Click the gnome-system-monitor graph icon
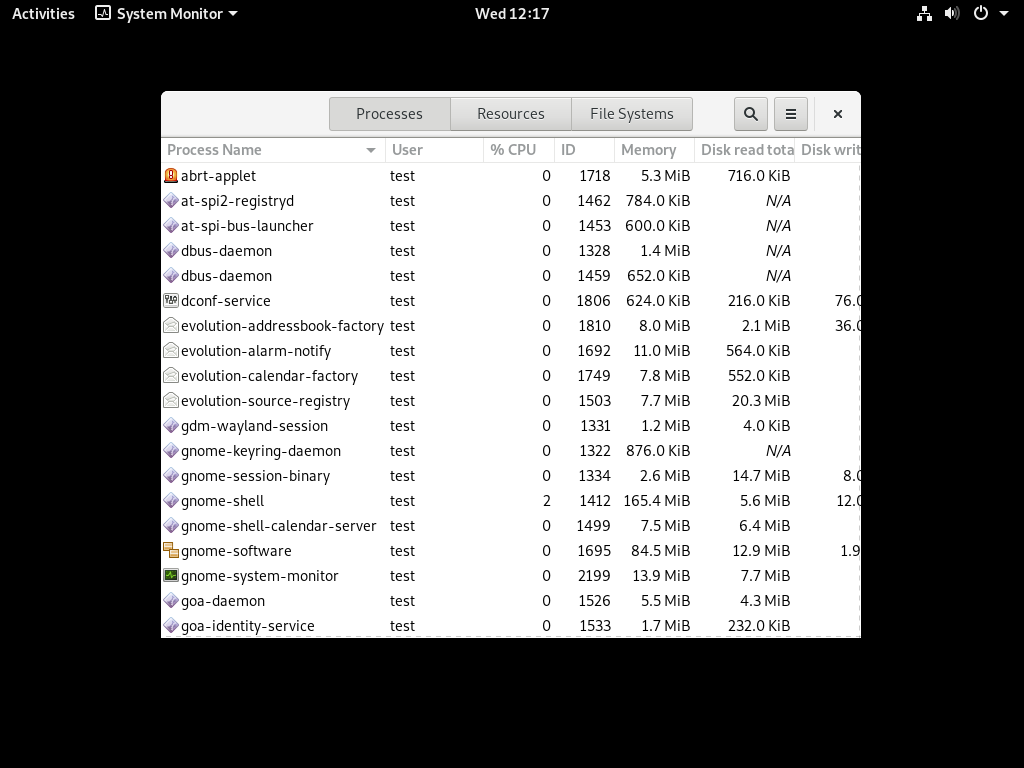 [x=170, y=575]
